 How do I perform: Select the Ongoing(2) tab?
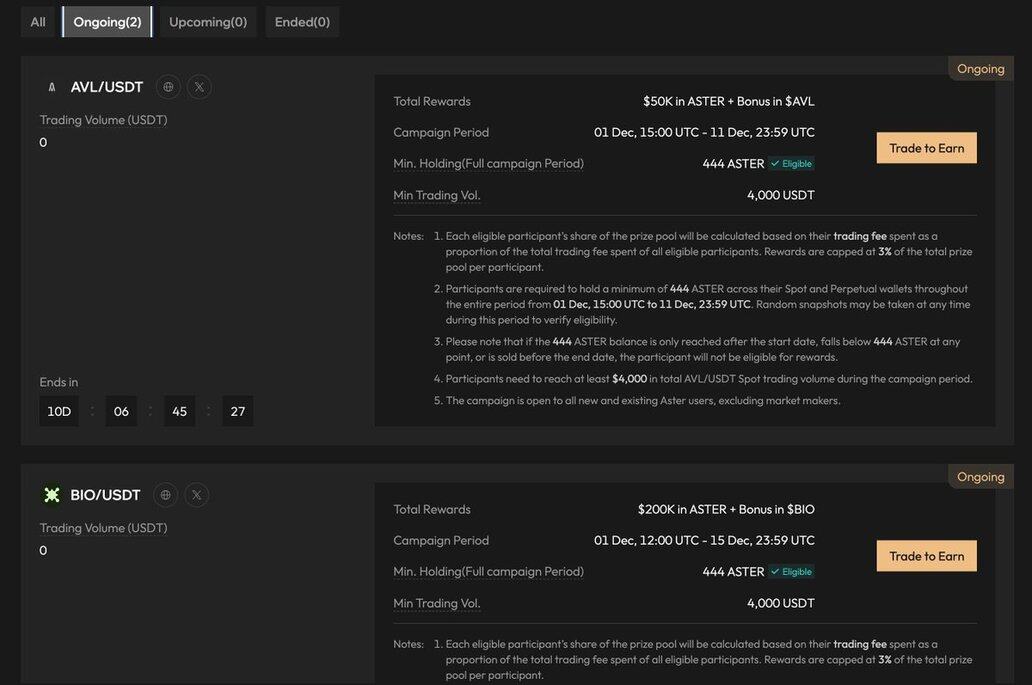point(107,22)
